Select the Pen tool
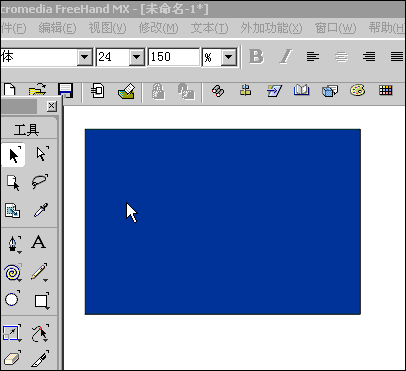Viewport: 406px width, 371px height. [14, 244]
